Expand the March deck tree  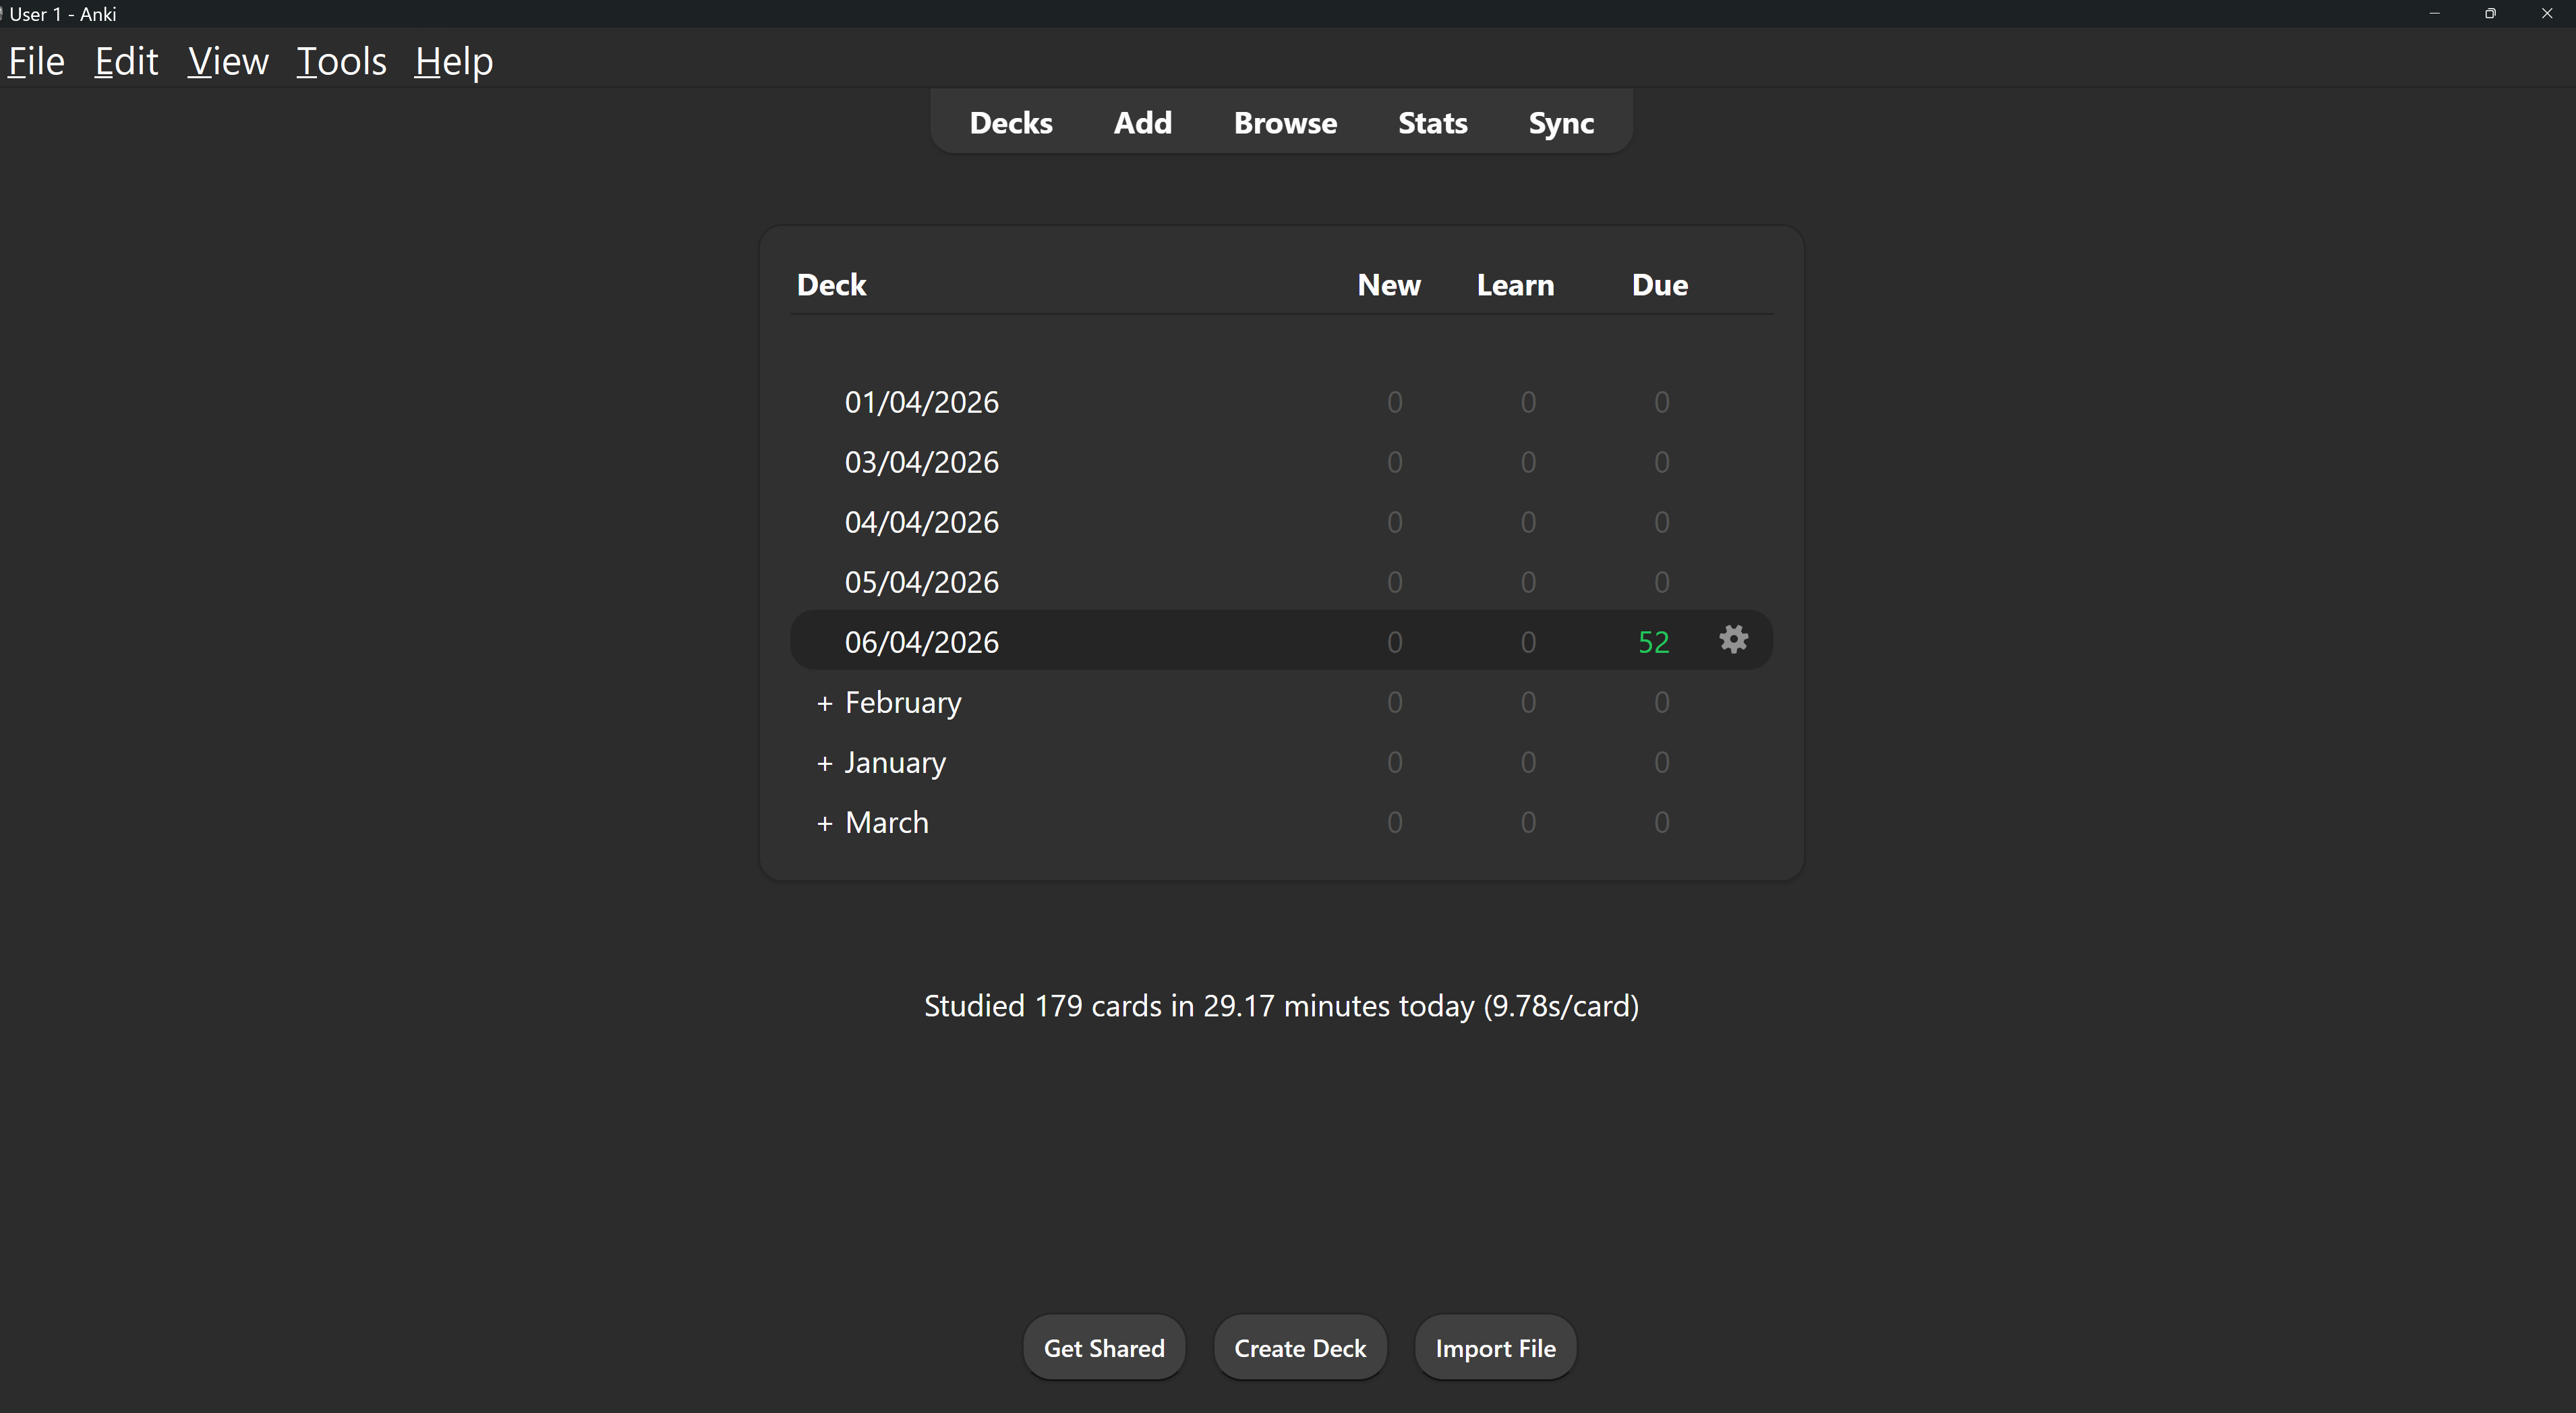[824, 823]
